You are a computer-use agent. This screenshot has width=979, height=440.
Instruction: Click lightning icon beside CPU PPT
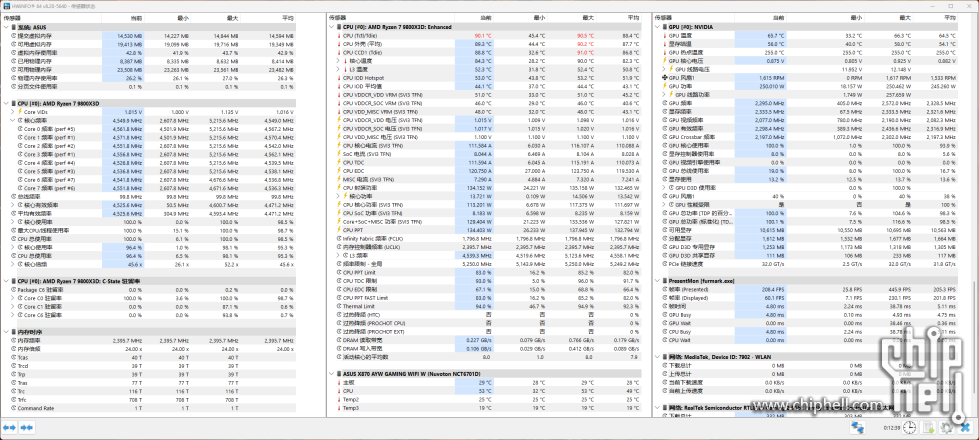[339, 230]
